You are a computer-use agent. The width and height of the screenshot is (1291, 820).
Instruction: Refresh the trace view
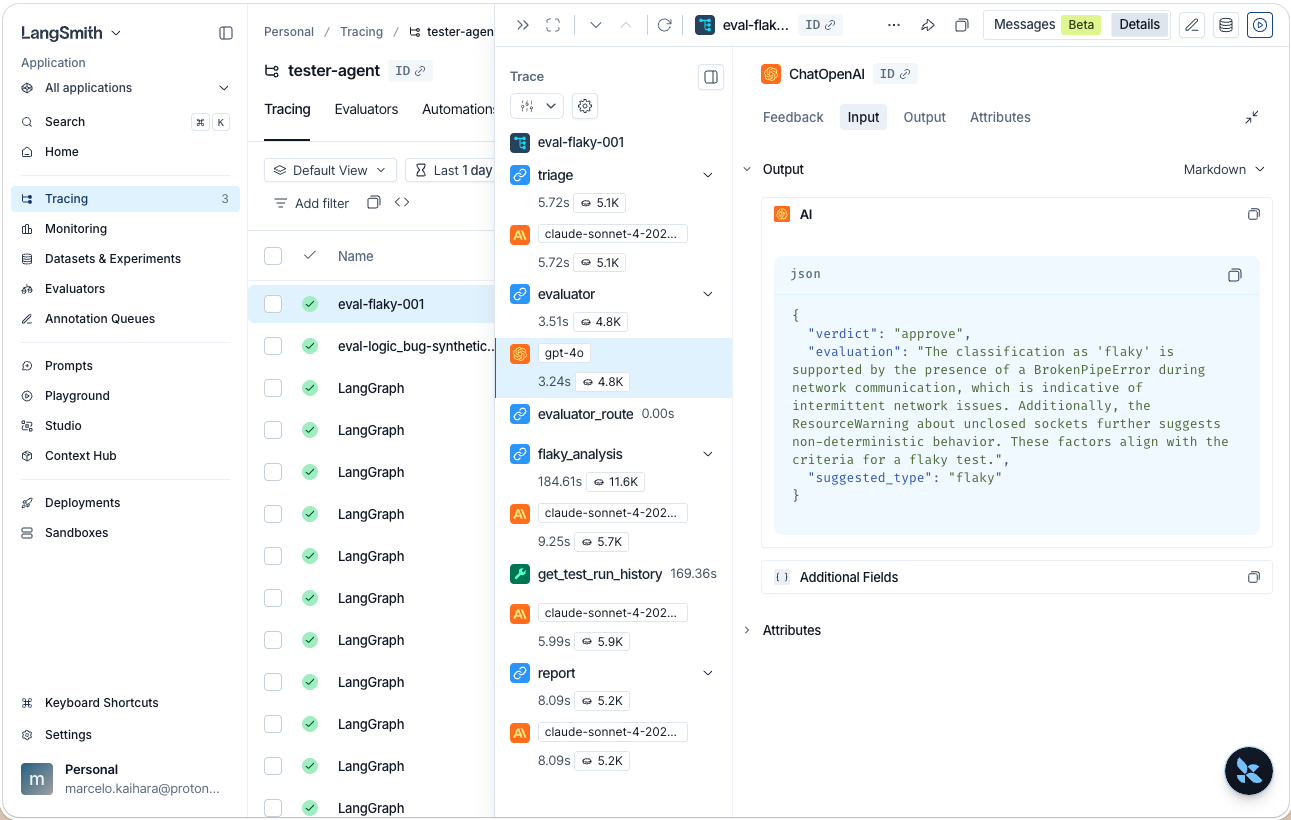pos(665,25)
